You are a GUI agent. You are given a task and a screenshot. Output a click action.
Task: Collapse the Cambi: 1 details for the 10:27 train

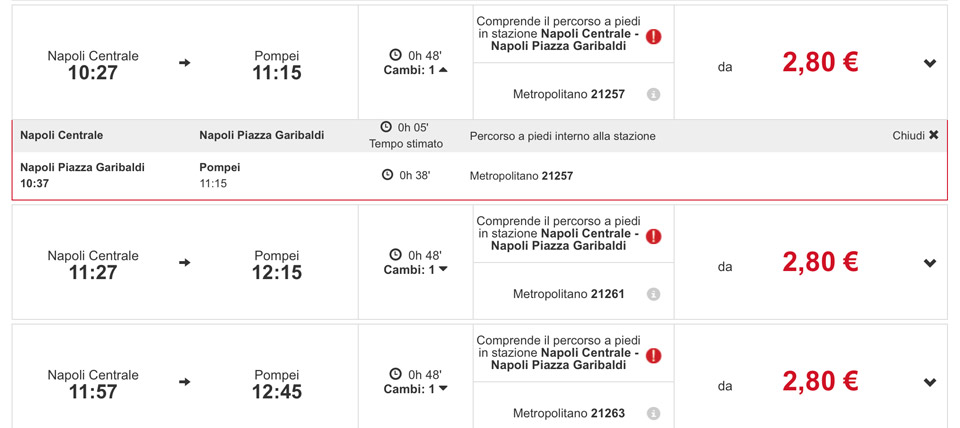click(x=443, y=70)
